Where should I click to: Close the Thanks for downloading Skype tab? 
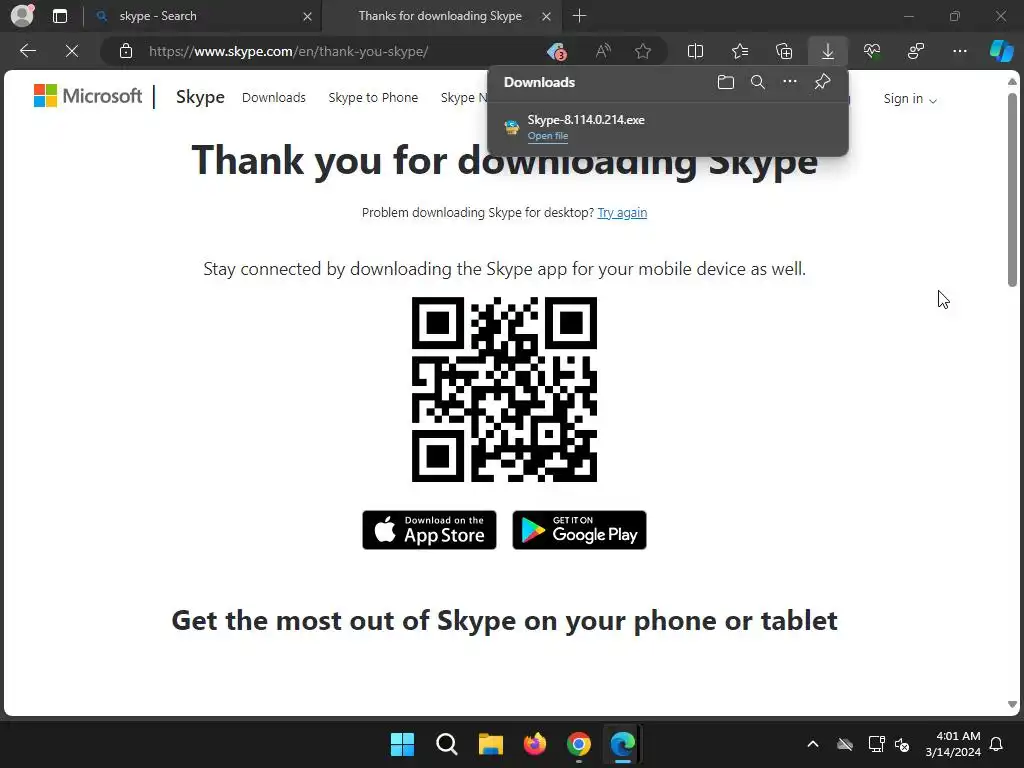(x=547, y=16)
